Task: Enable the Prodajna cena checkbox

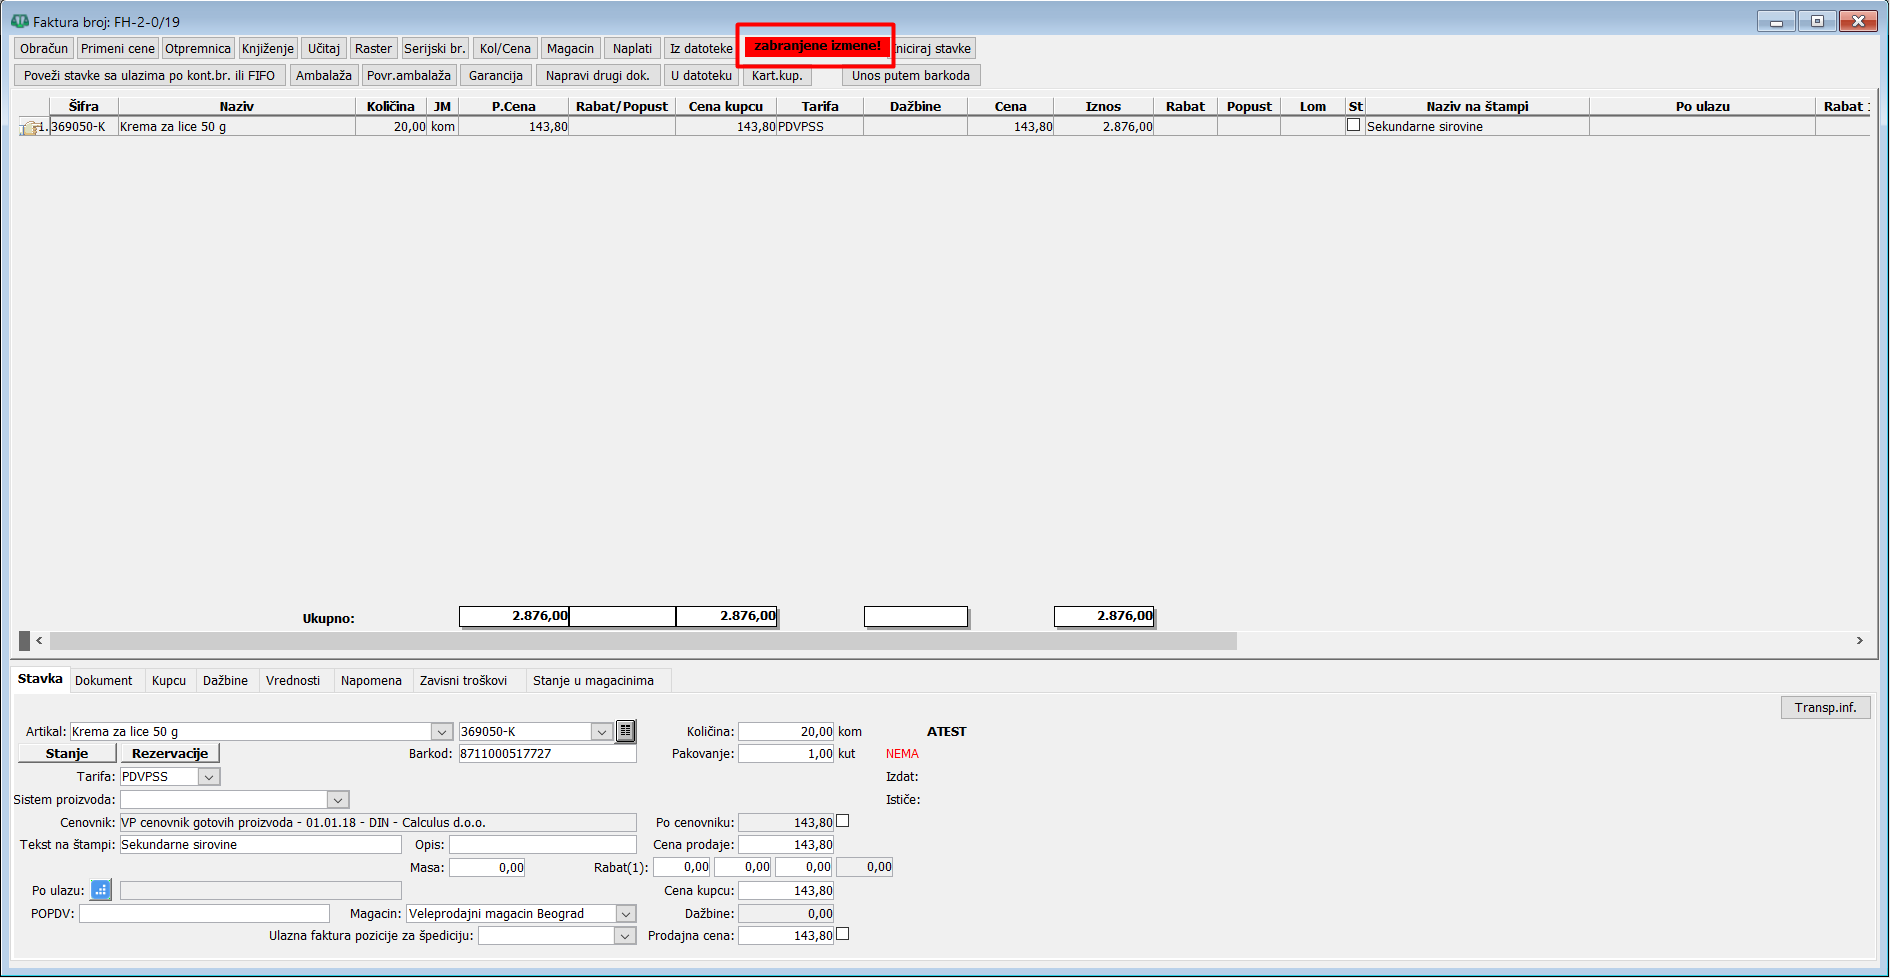Action: (842, 934)
